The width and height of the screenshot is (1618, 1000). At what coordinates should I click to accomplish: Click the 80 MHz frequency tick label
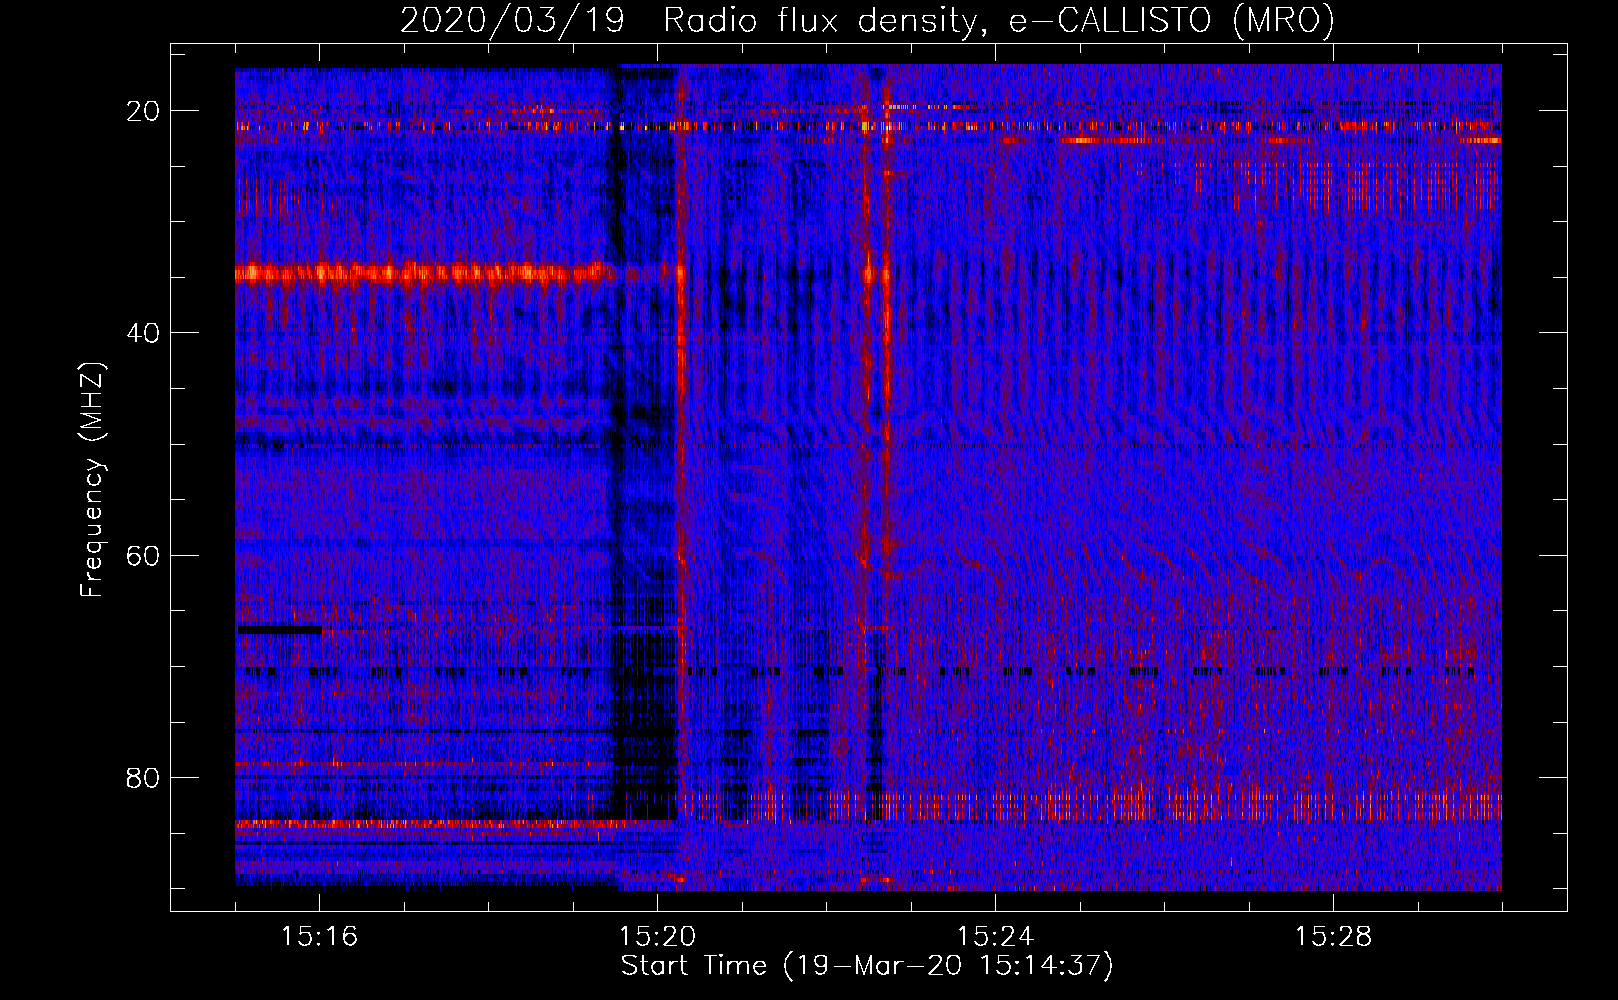[143, 777]
